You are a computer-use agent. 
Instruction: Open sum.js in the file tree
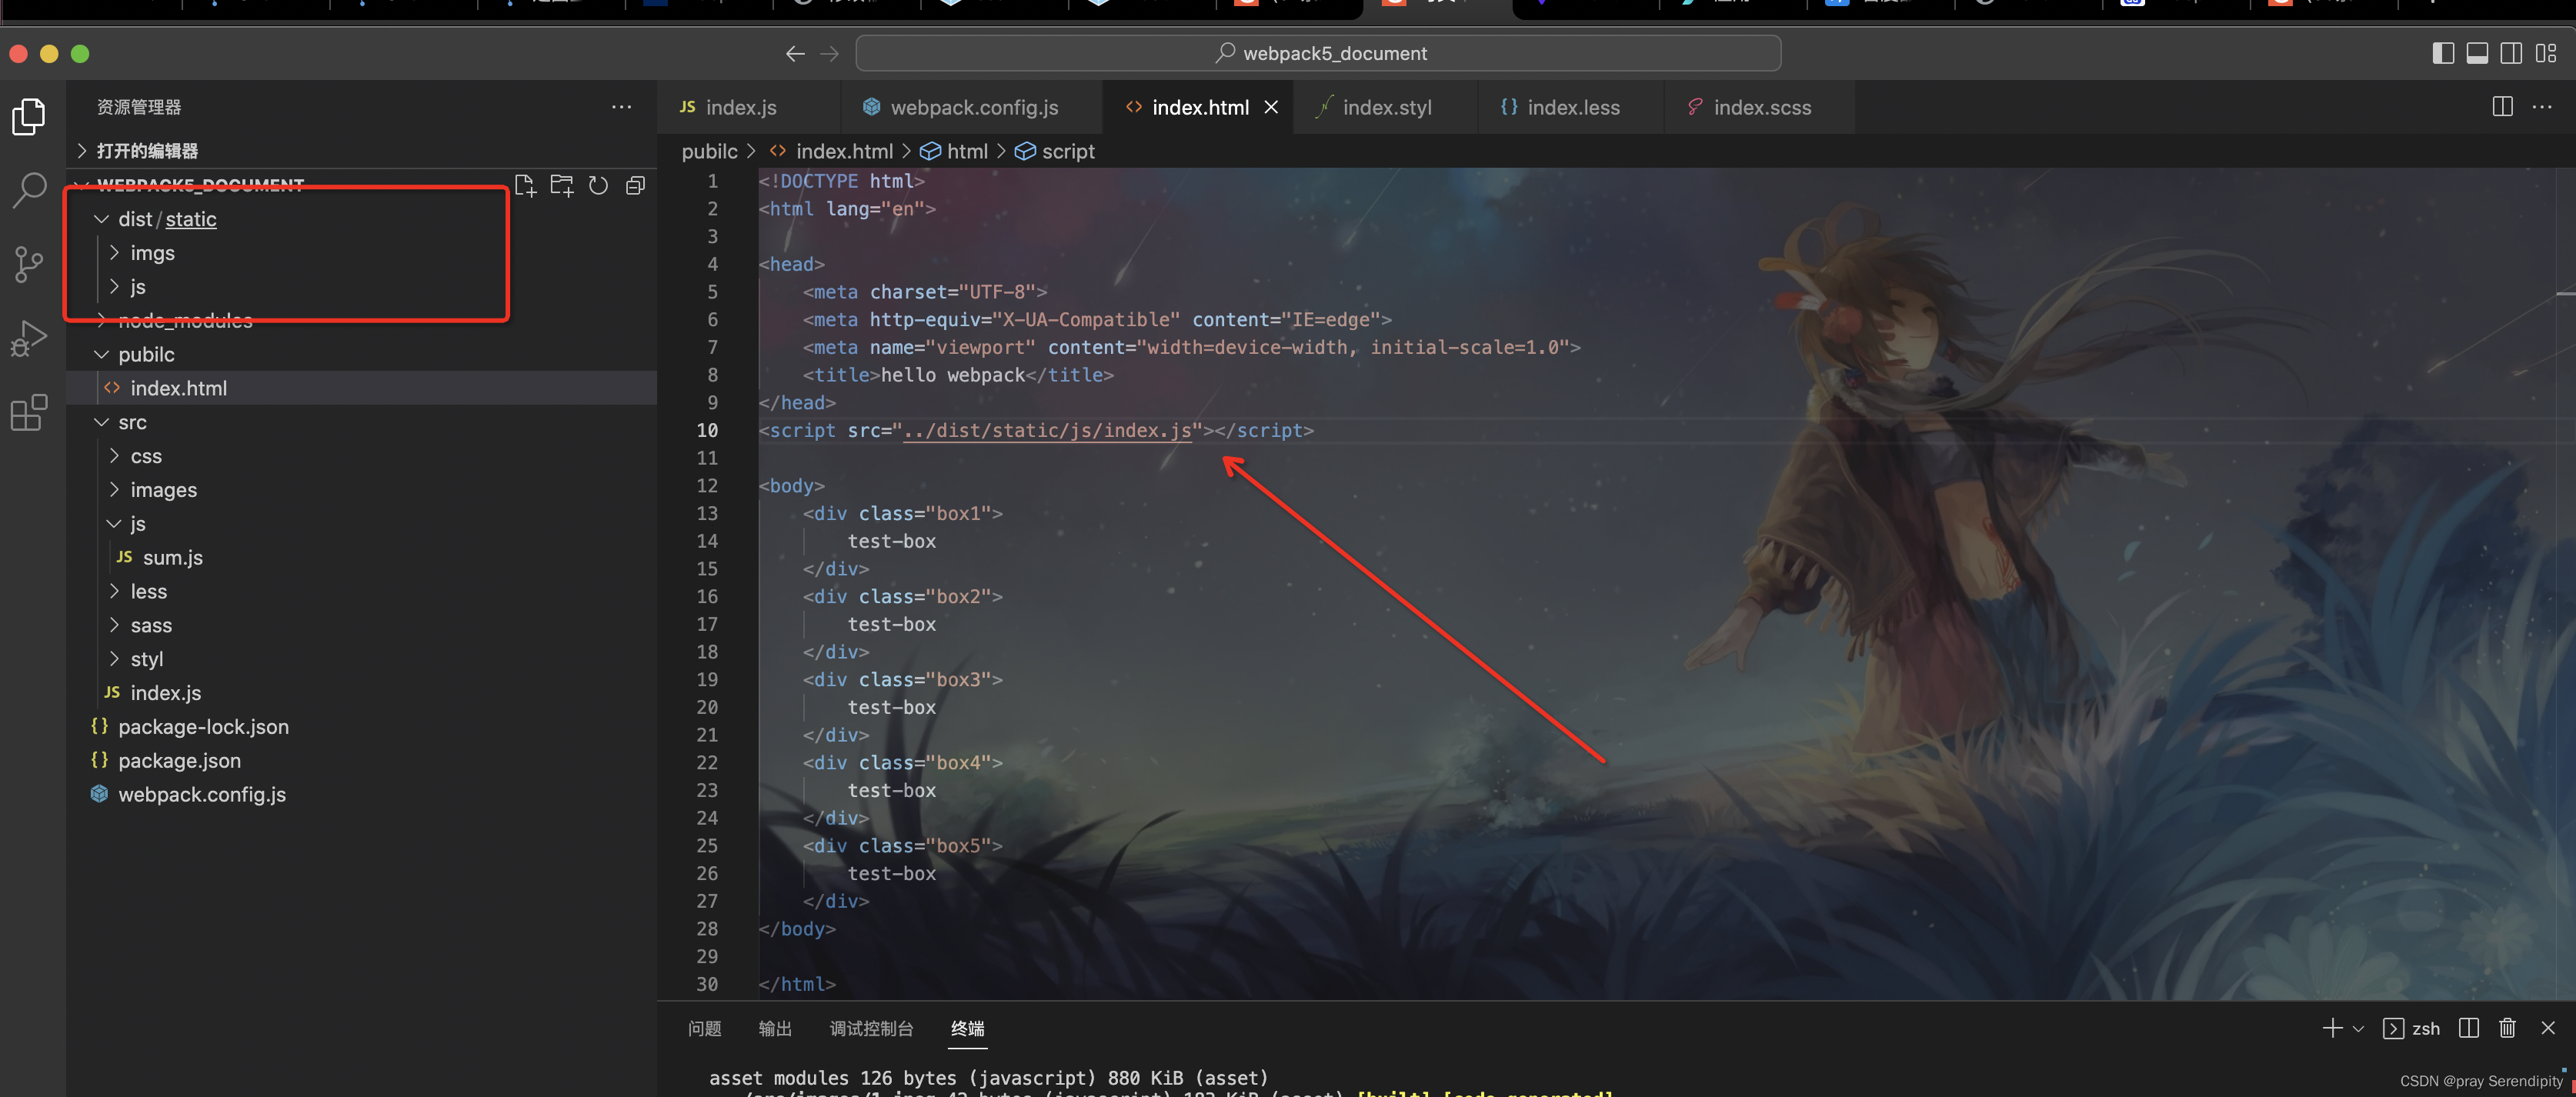click(172, 558)
